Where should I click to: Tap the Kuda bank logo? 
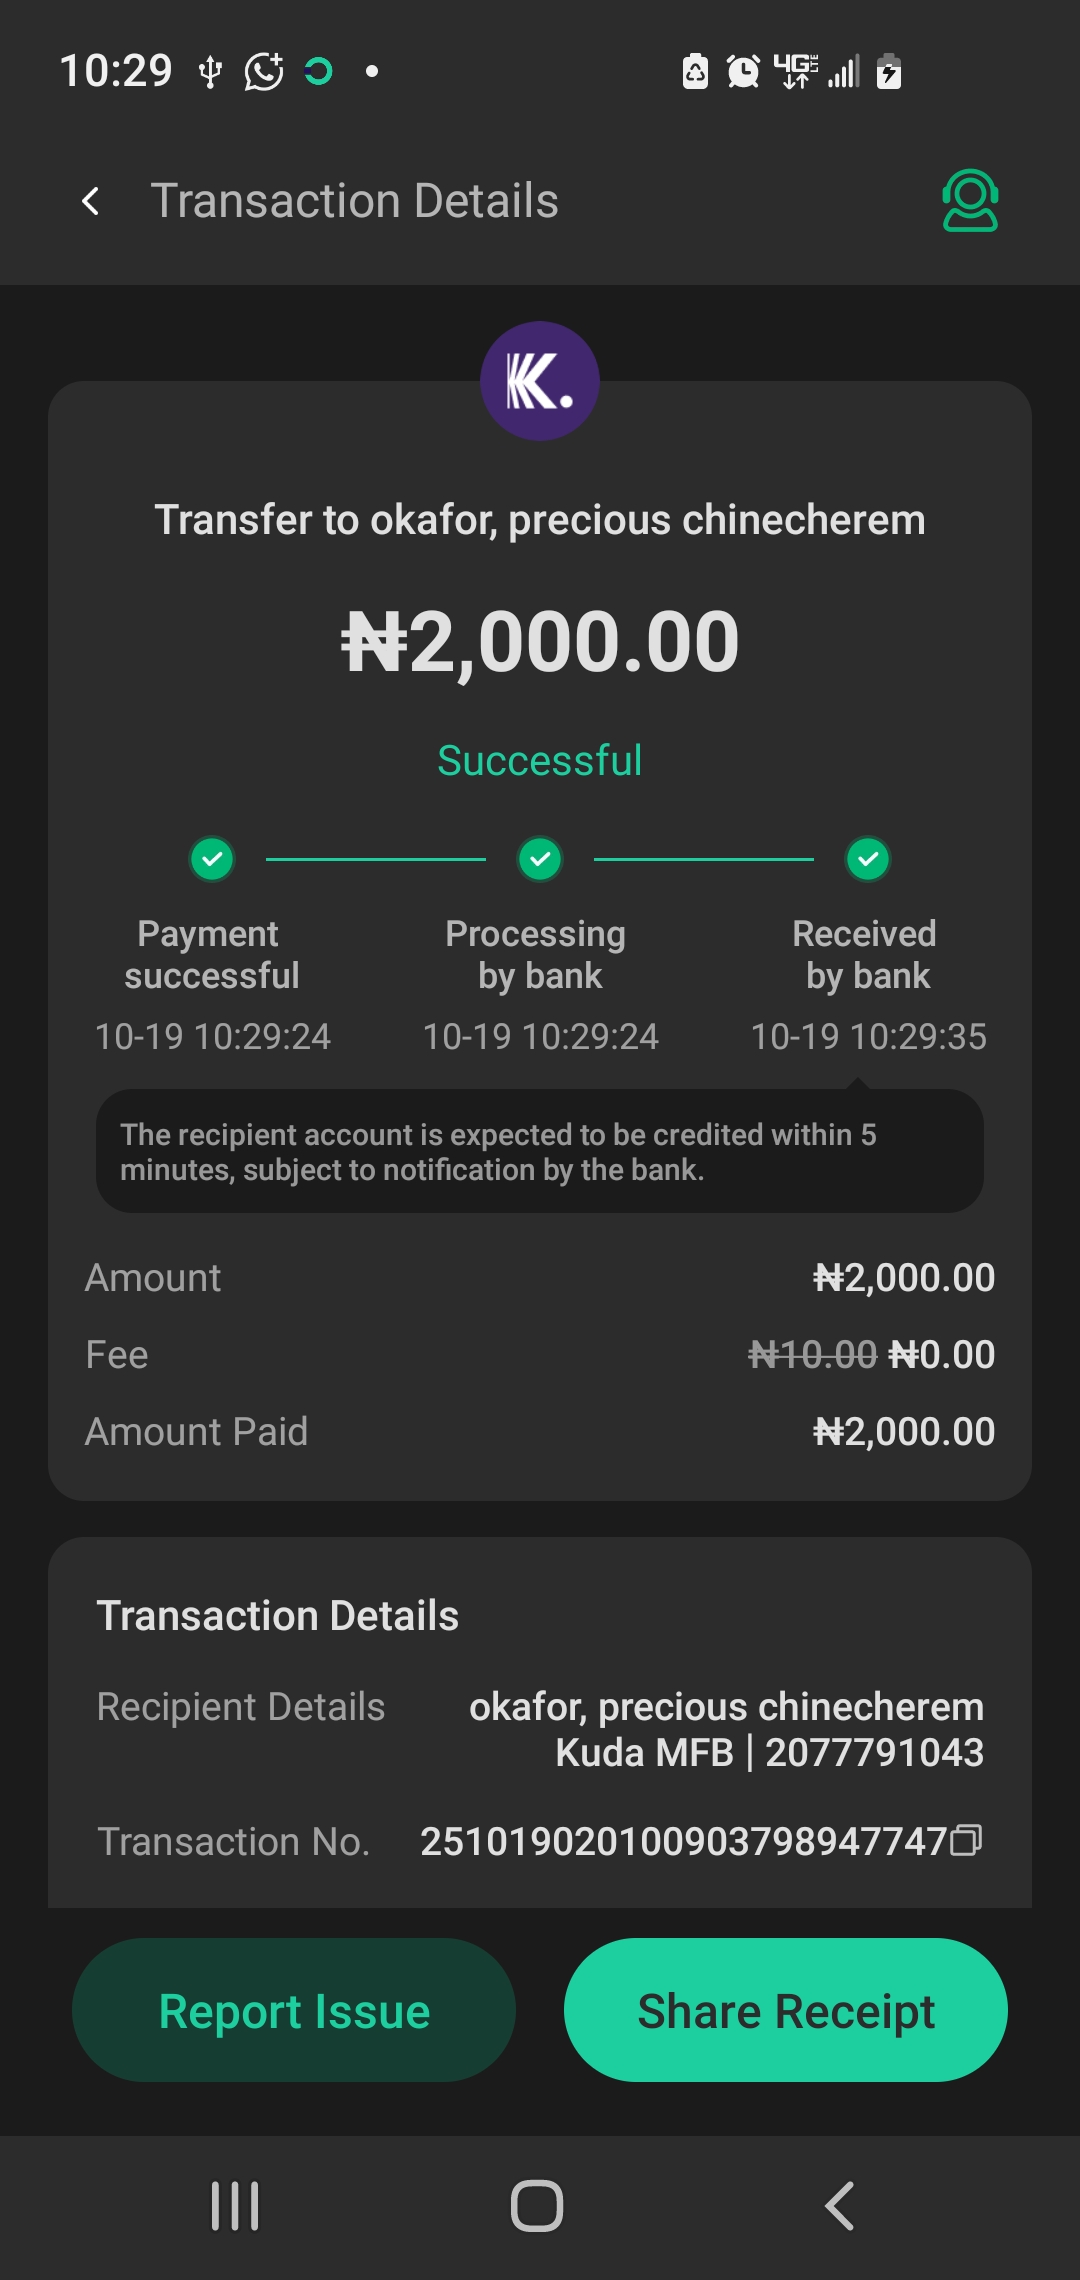[x=540, y=381]
